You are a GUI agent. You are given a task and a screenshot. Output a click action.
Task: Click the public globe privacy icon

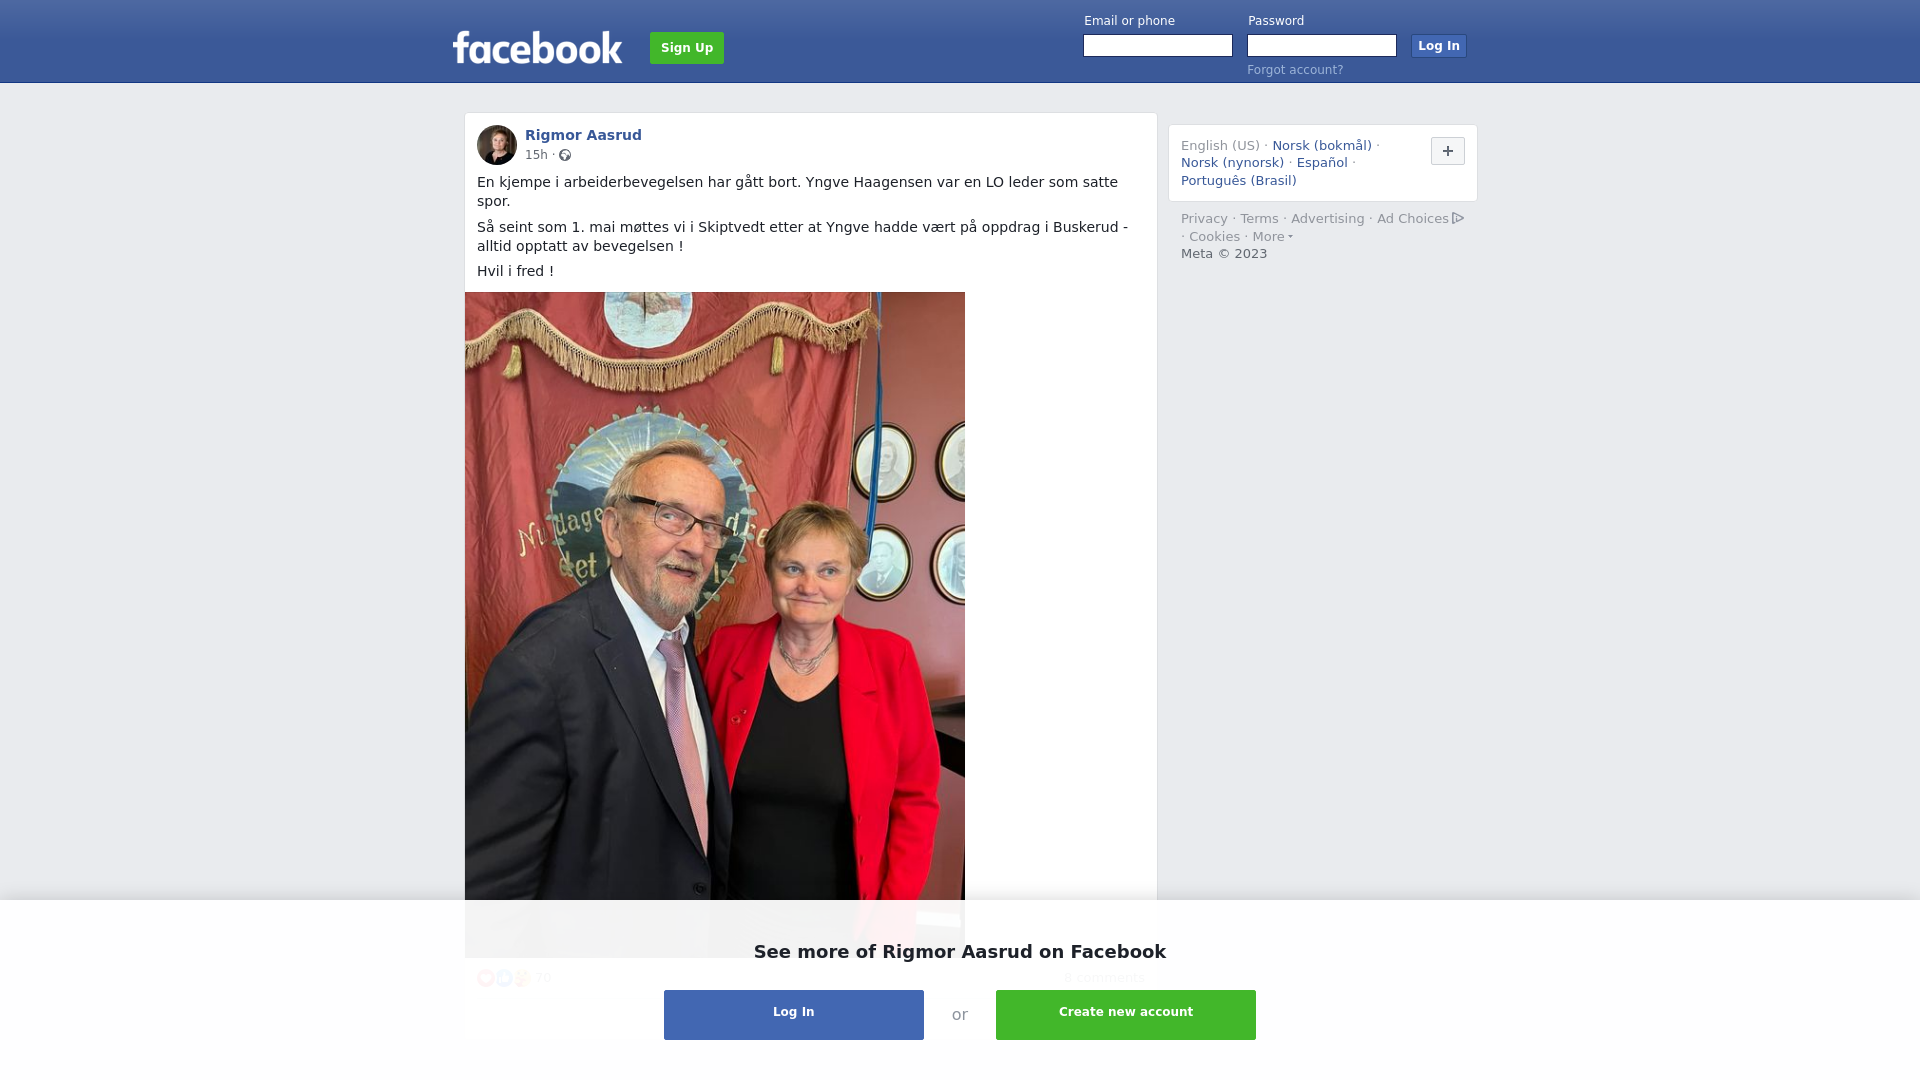pyautogui.click(x=565, y=155)
